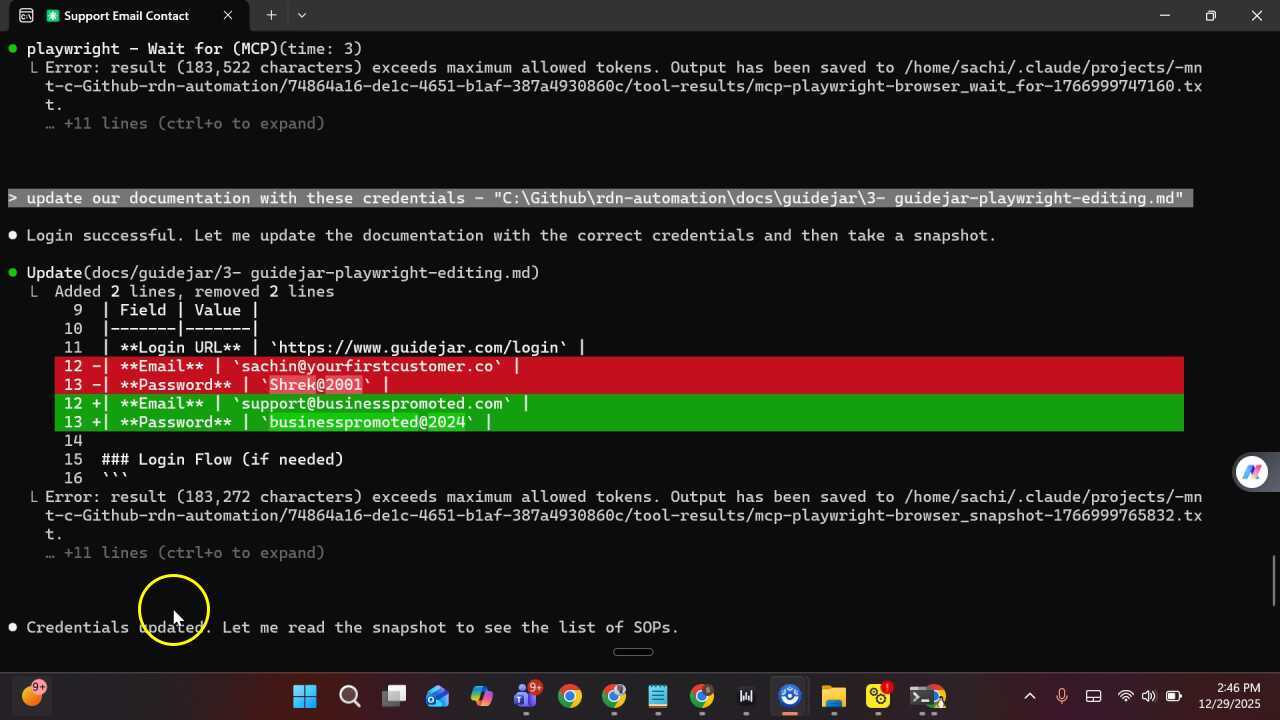Click the pill handle at the terminal bottom
This screenshot has width=1280, height=720.
[x=633, y=652]
